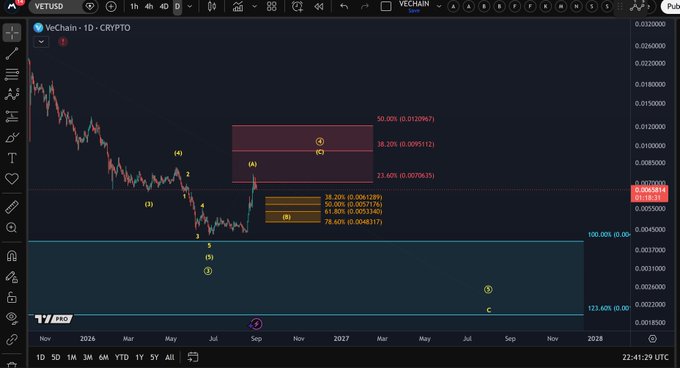Image resolution: width=680 pixels, height=368 pixels.
Task: Start bar replay mode
Action: (319, 7)
